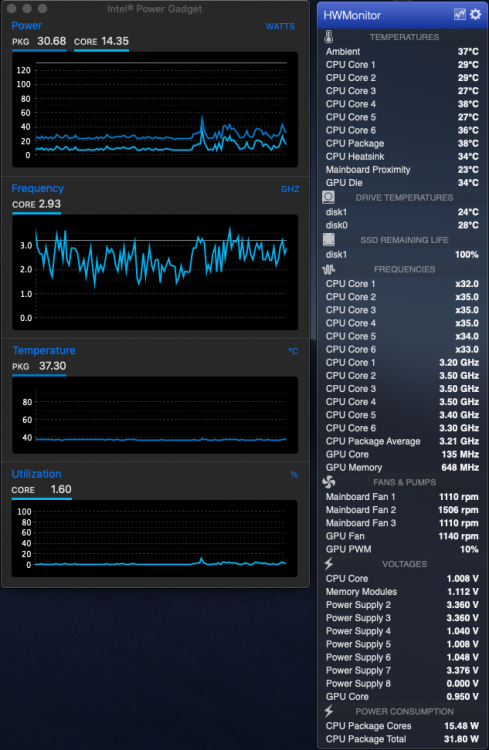Close the Intel Power Gadget window
489x750 pixels.
coord(11,9)
